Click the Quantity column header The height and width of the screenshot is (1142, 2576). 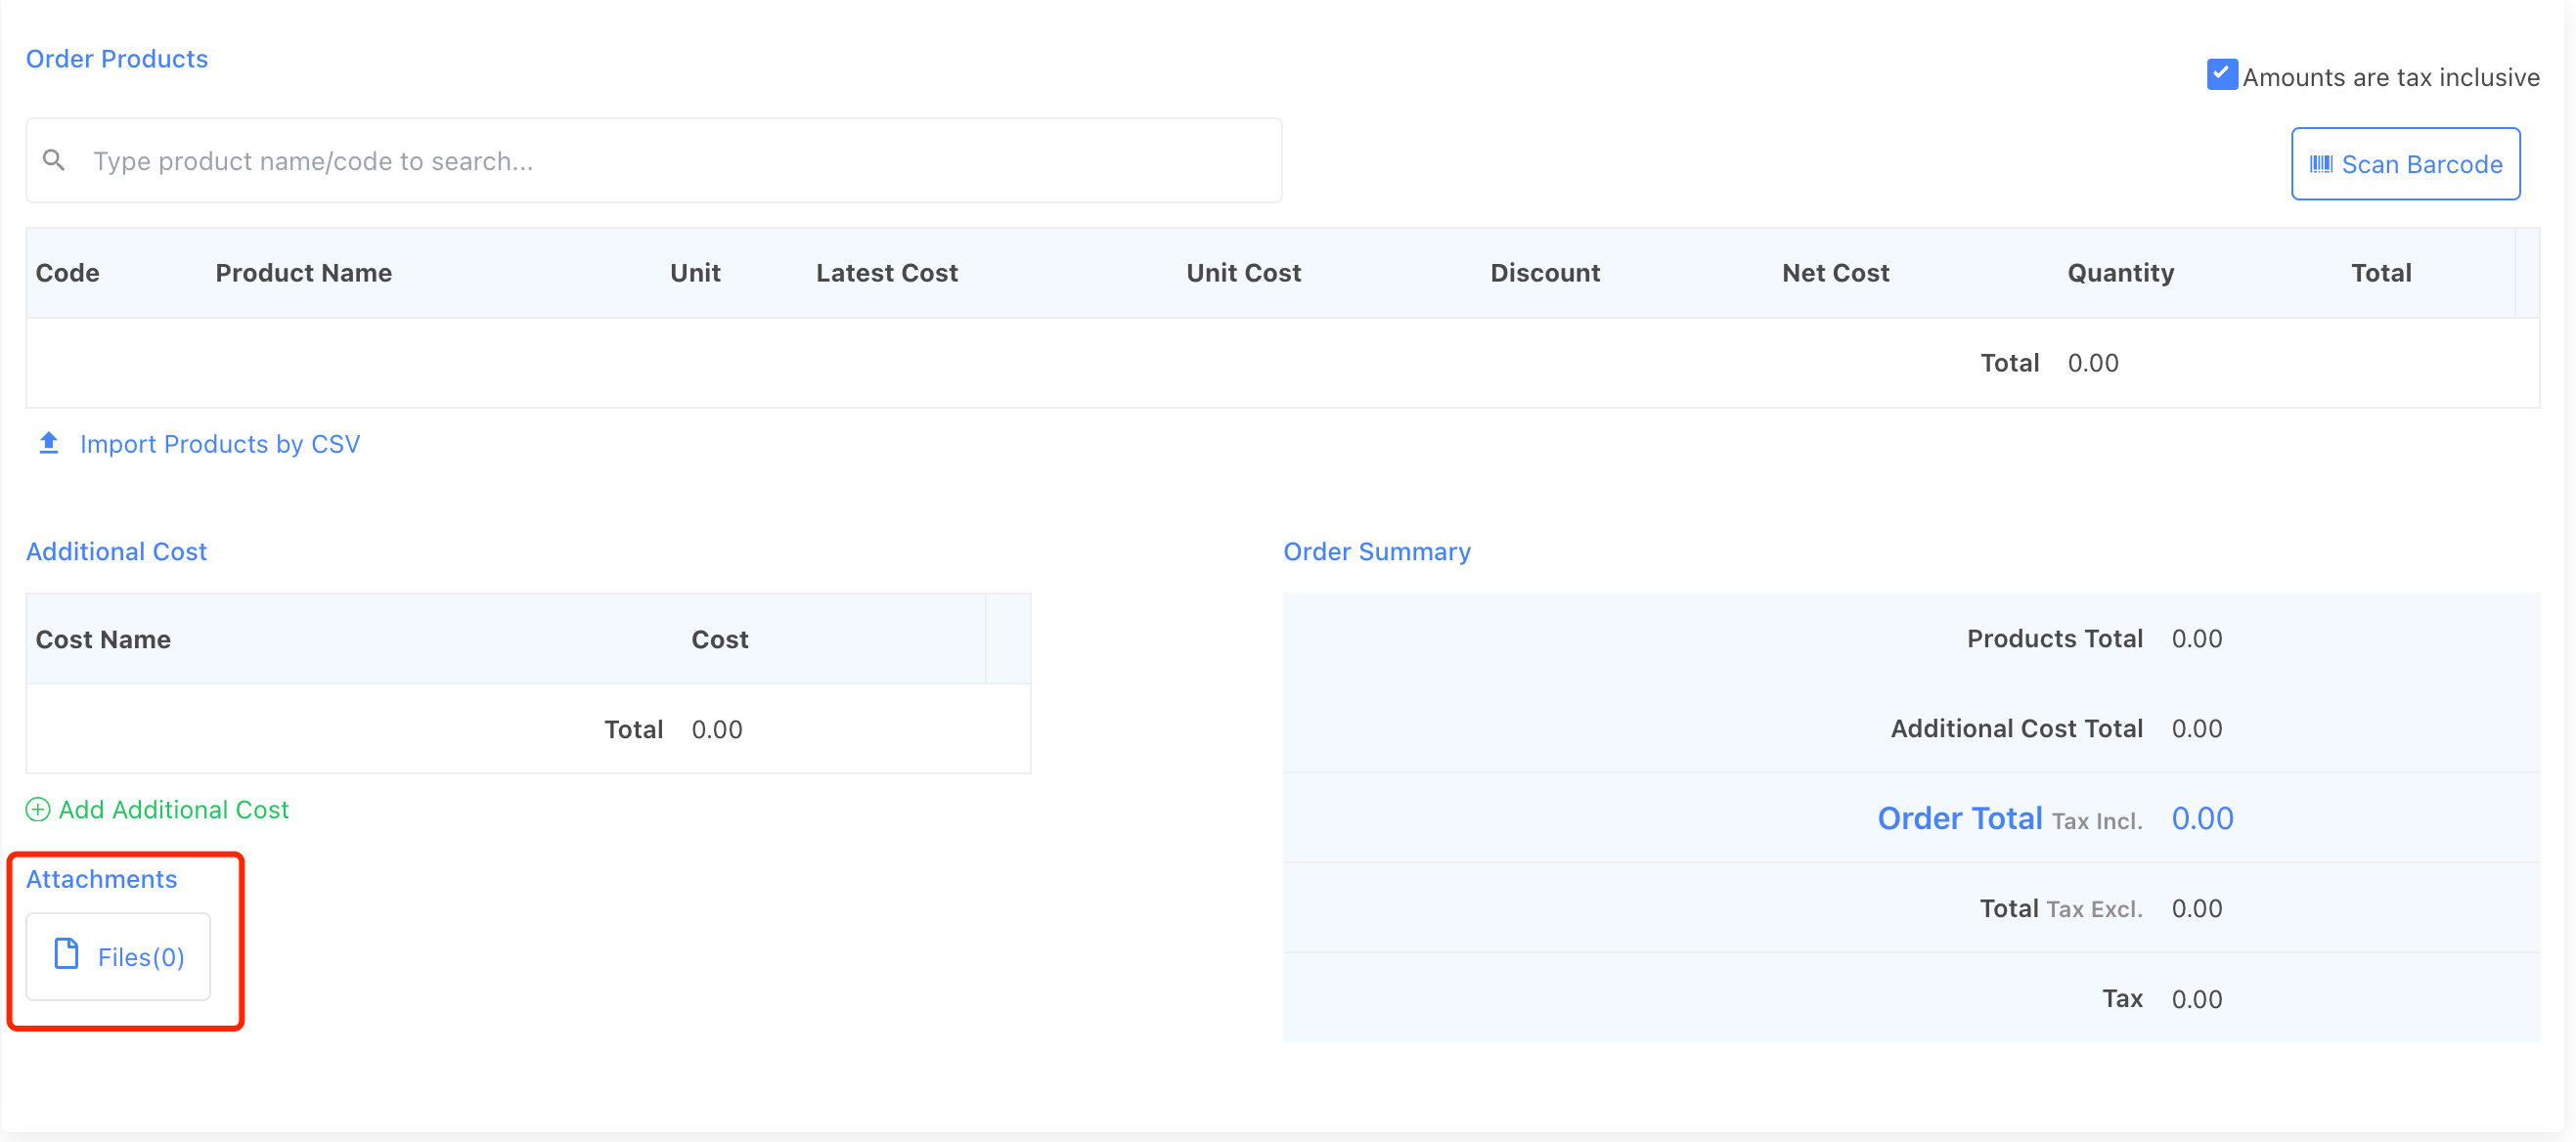pyautogui.click(x=2119, y=273)
